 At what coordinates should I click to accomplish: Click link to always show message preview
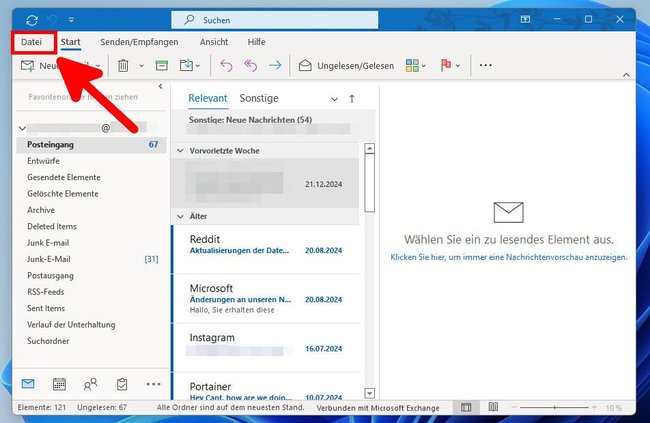click(x=509, y=257)
